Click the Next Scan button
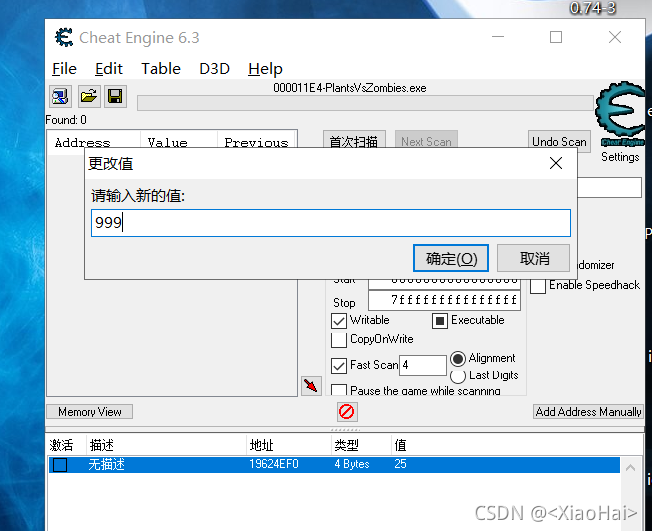Viewport: 652px width, 531px height. (x=426, y=141)
